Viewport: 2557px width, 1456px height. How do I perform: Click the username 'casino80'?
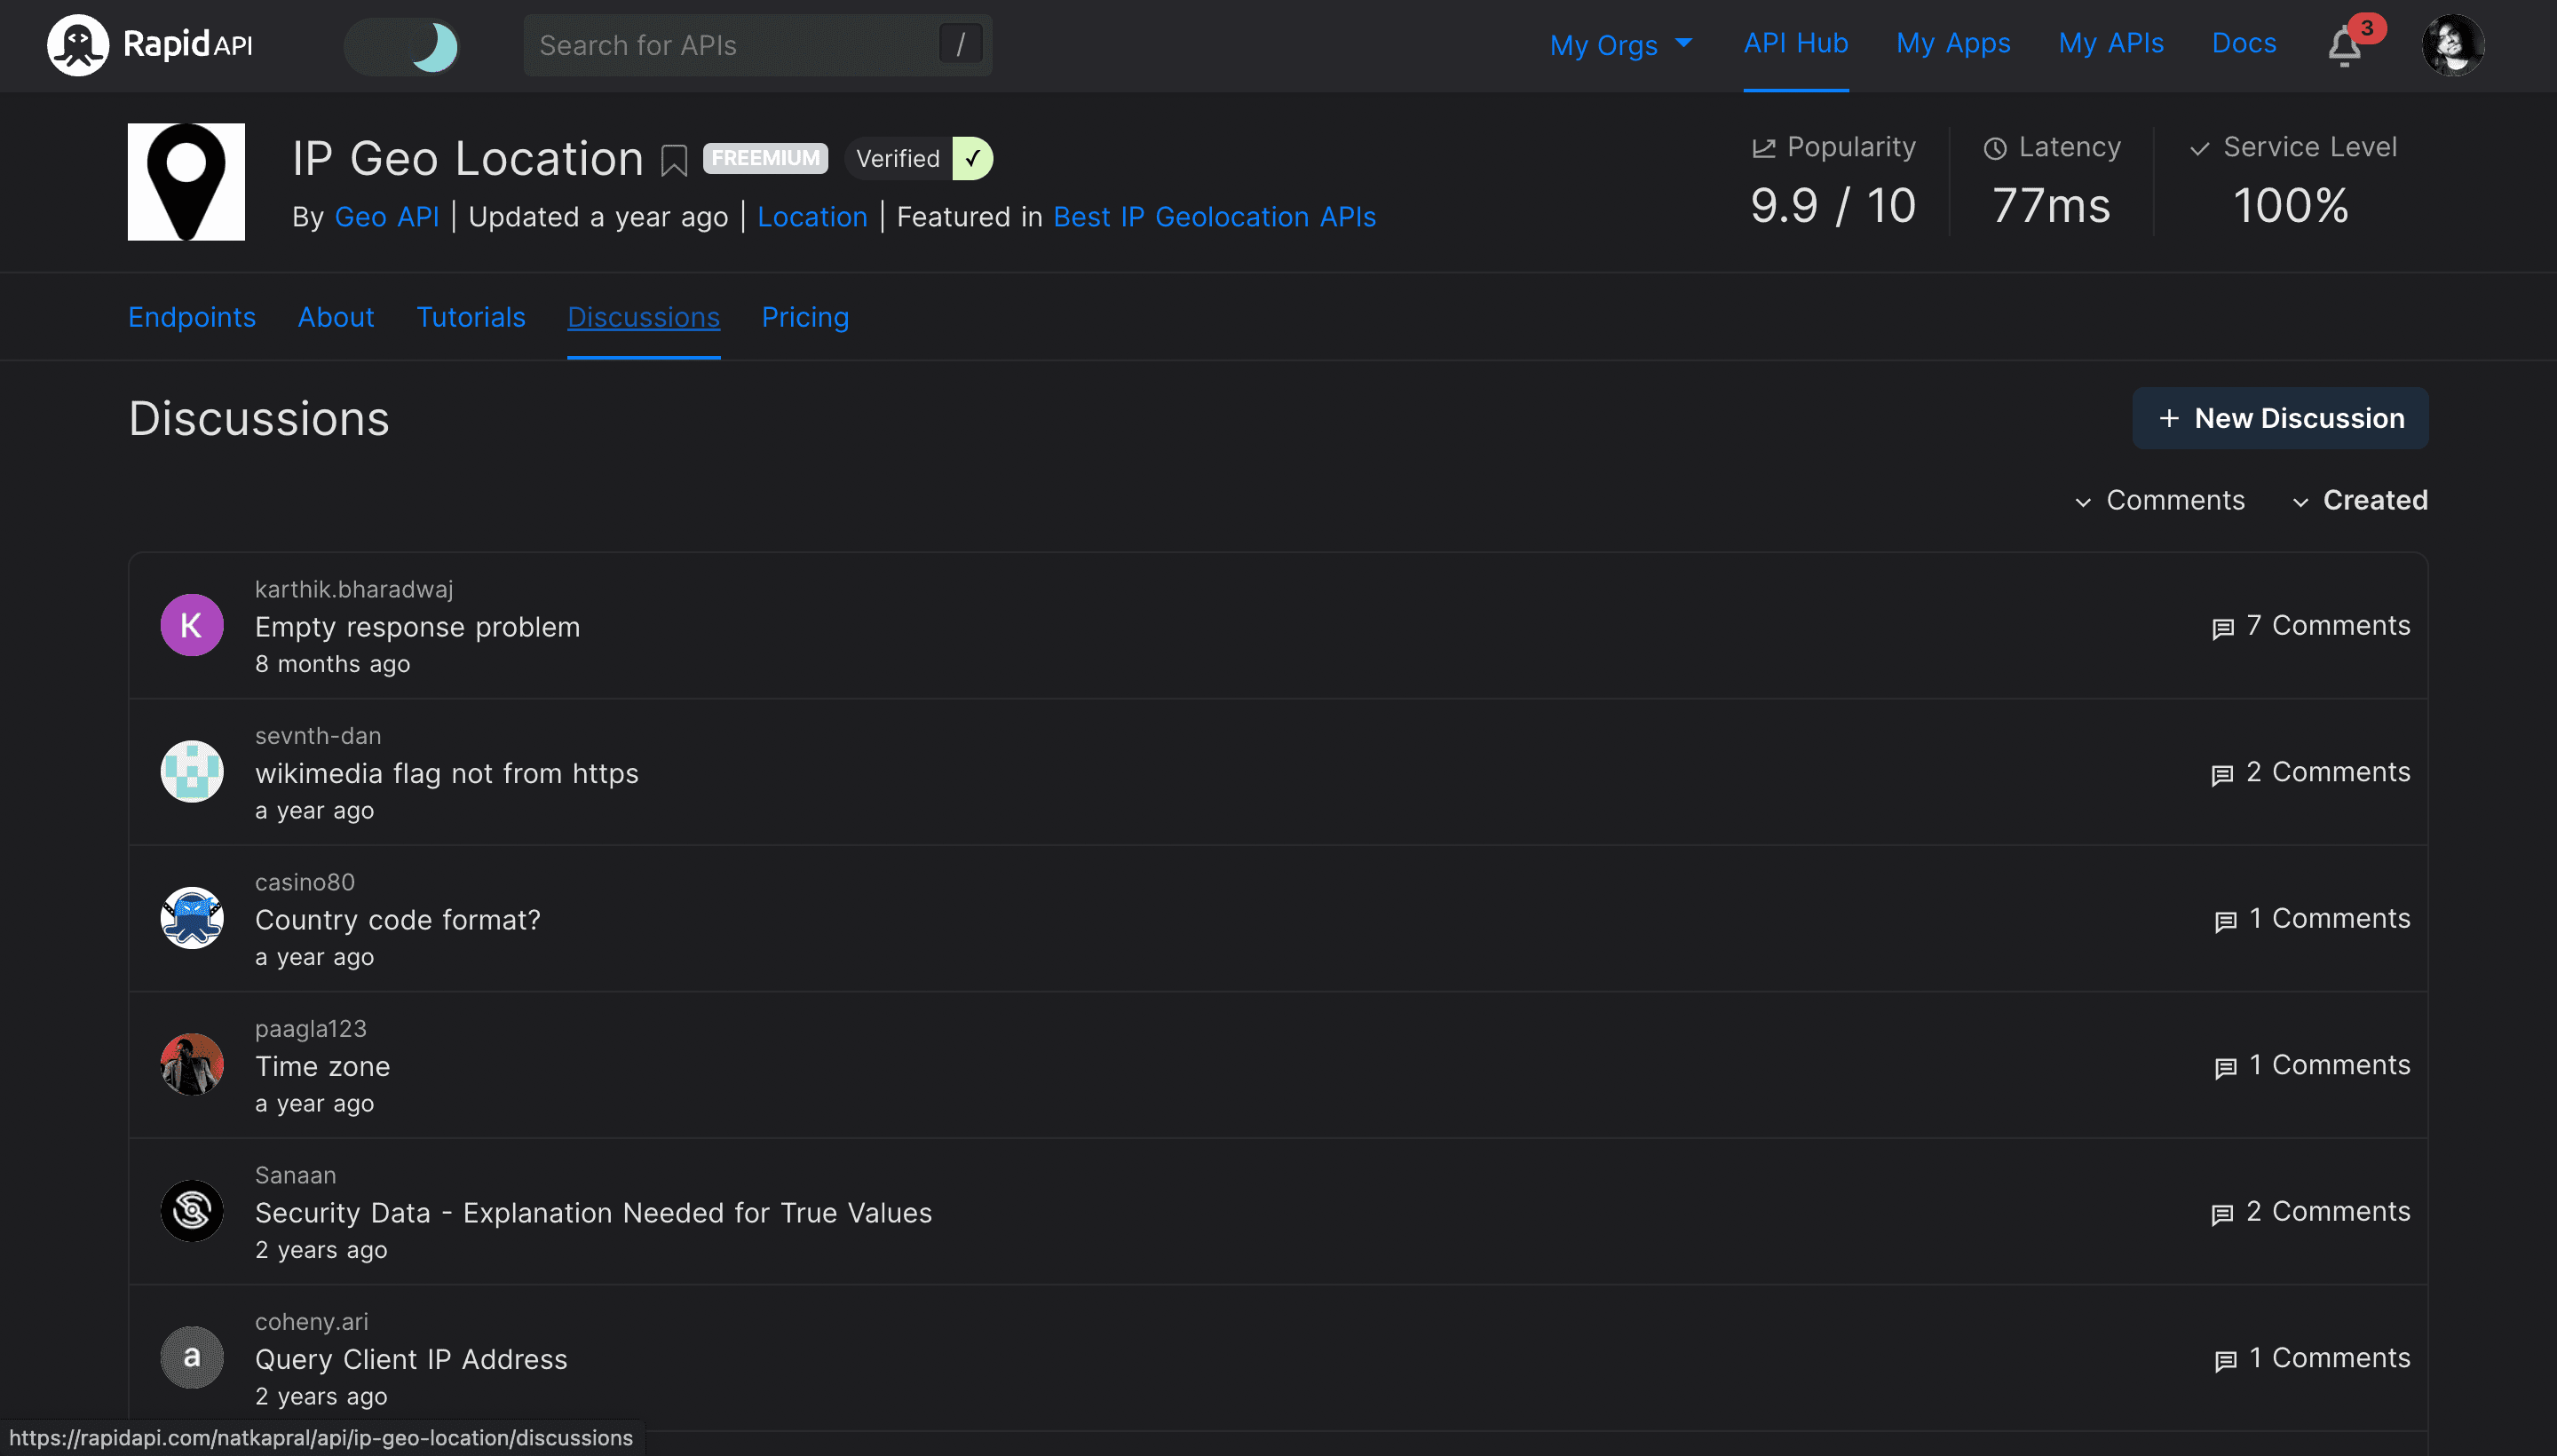point(305,882)
